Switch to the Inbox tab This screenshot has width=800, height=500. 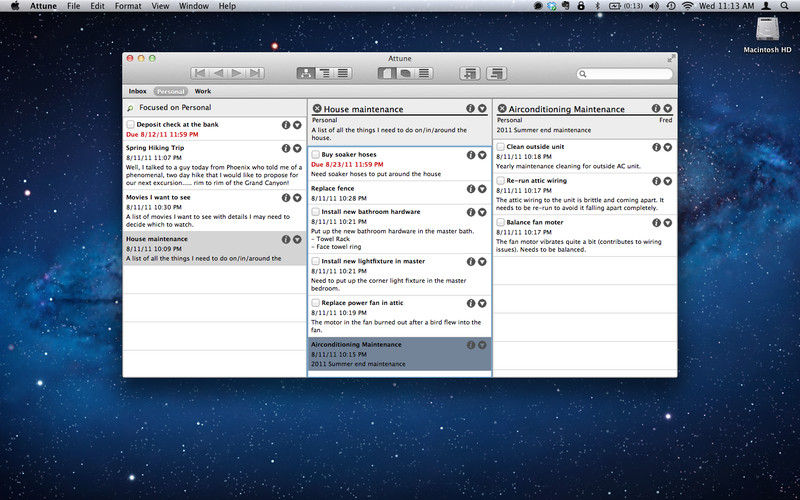pos(137,91)
